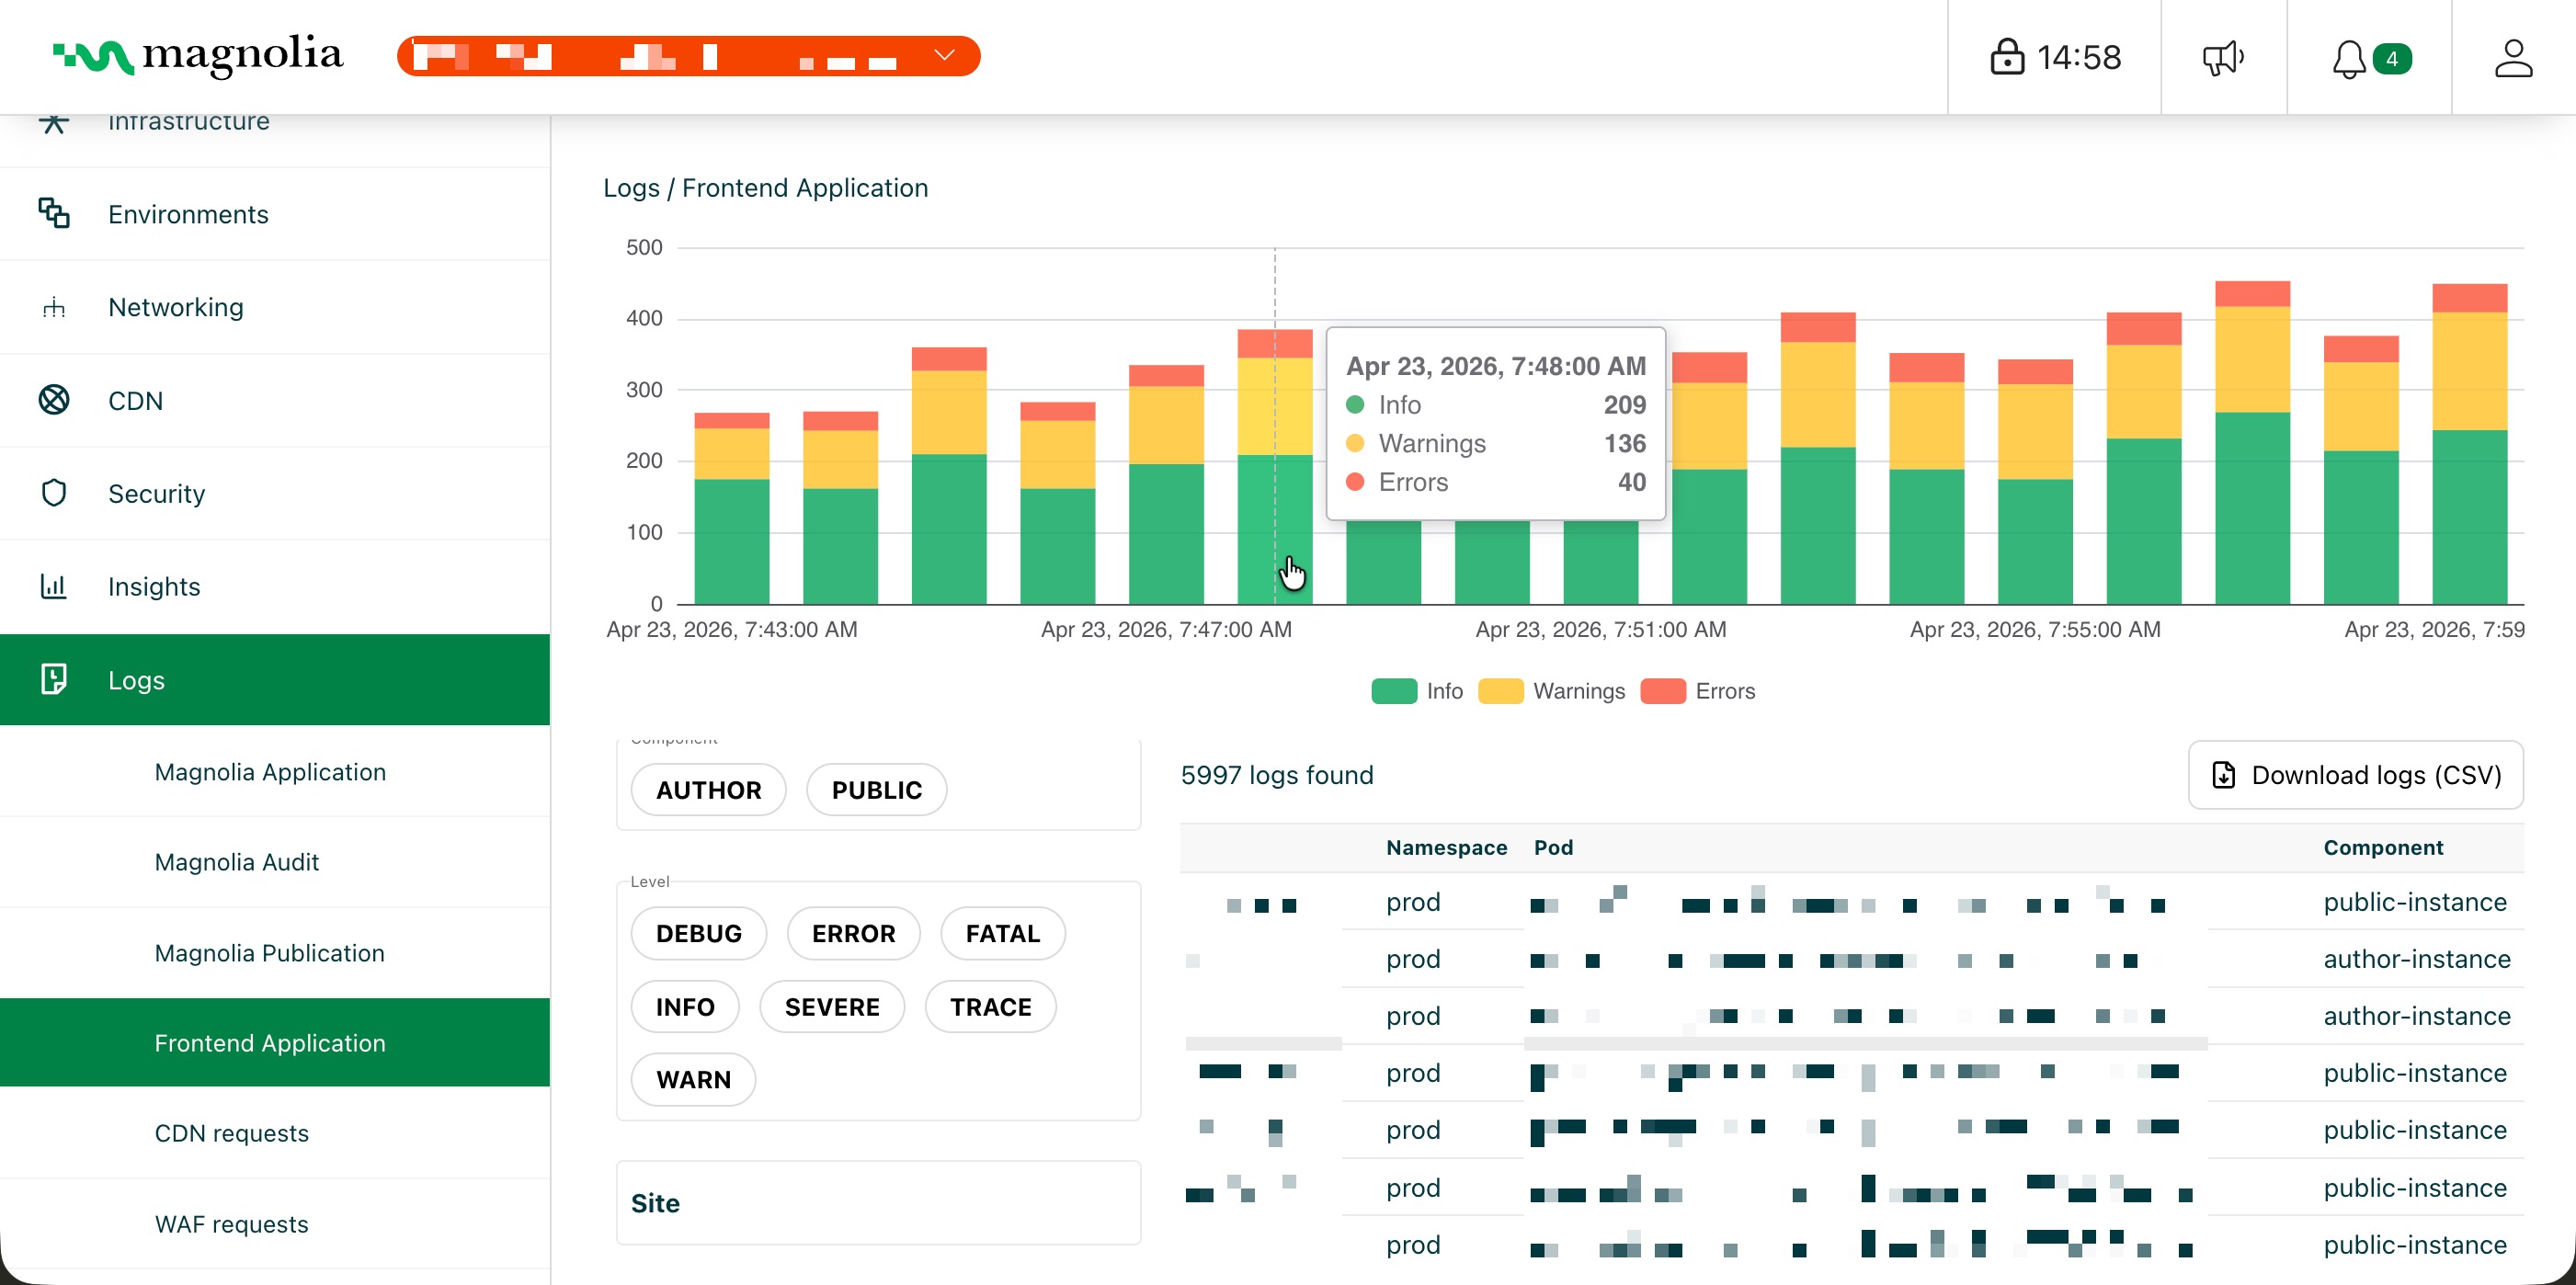This screenshot has width=2576, height=1285.
Task: Toggle the SEVERE level filter
Action: point(832,1006)
